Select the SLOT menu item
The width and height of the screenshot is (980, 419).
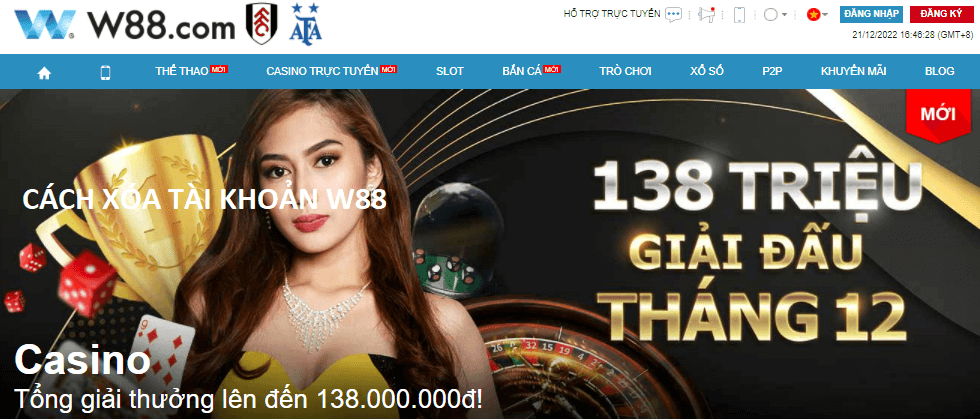(450, 71)
